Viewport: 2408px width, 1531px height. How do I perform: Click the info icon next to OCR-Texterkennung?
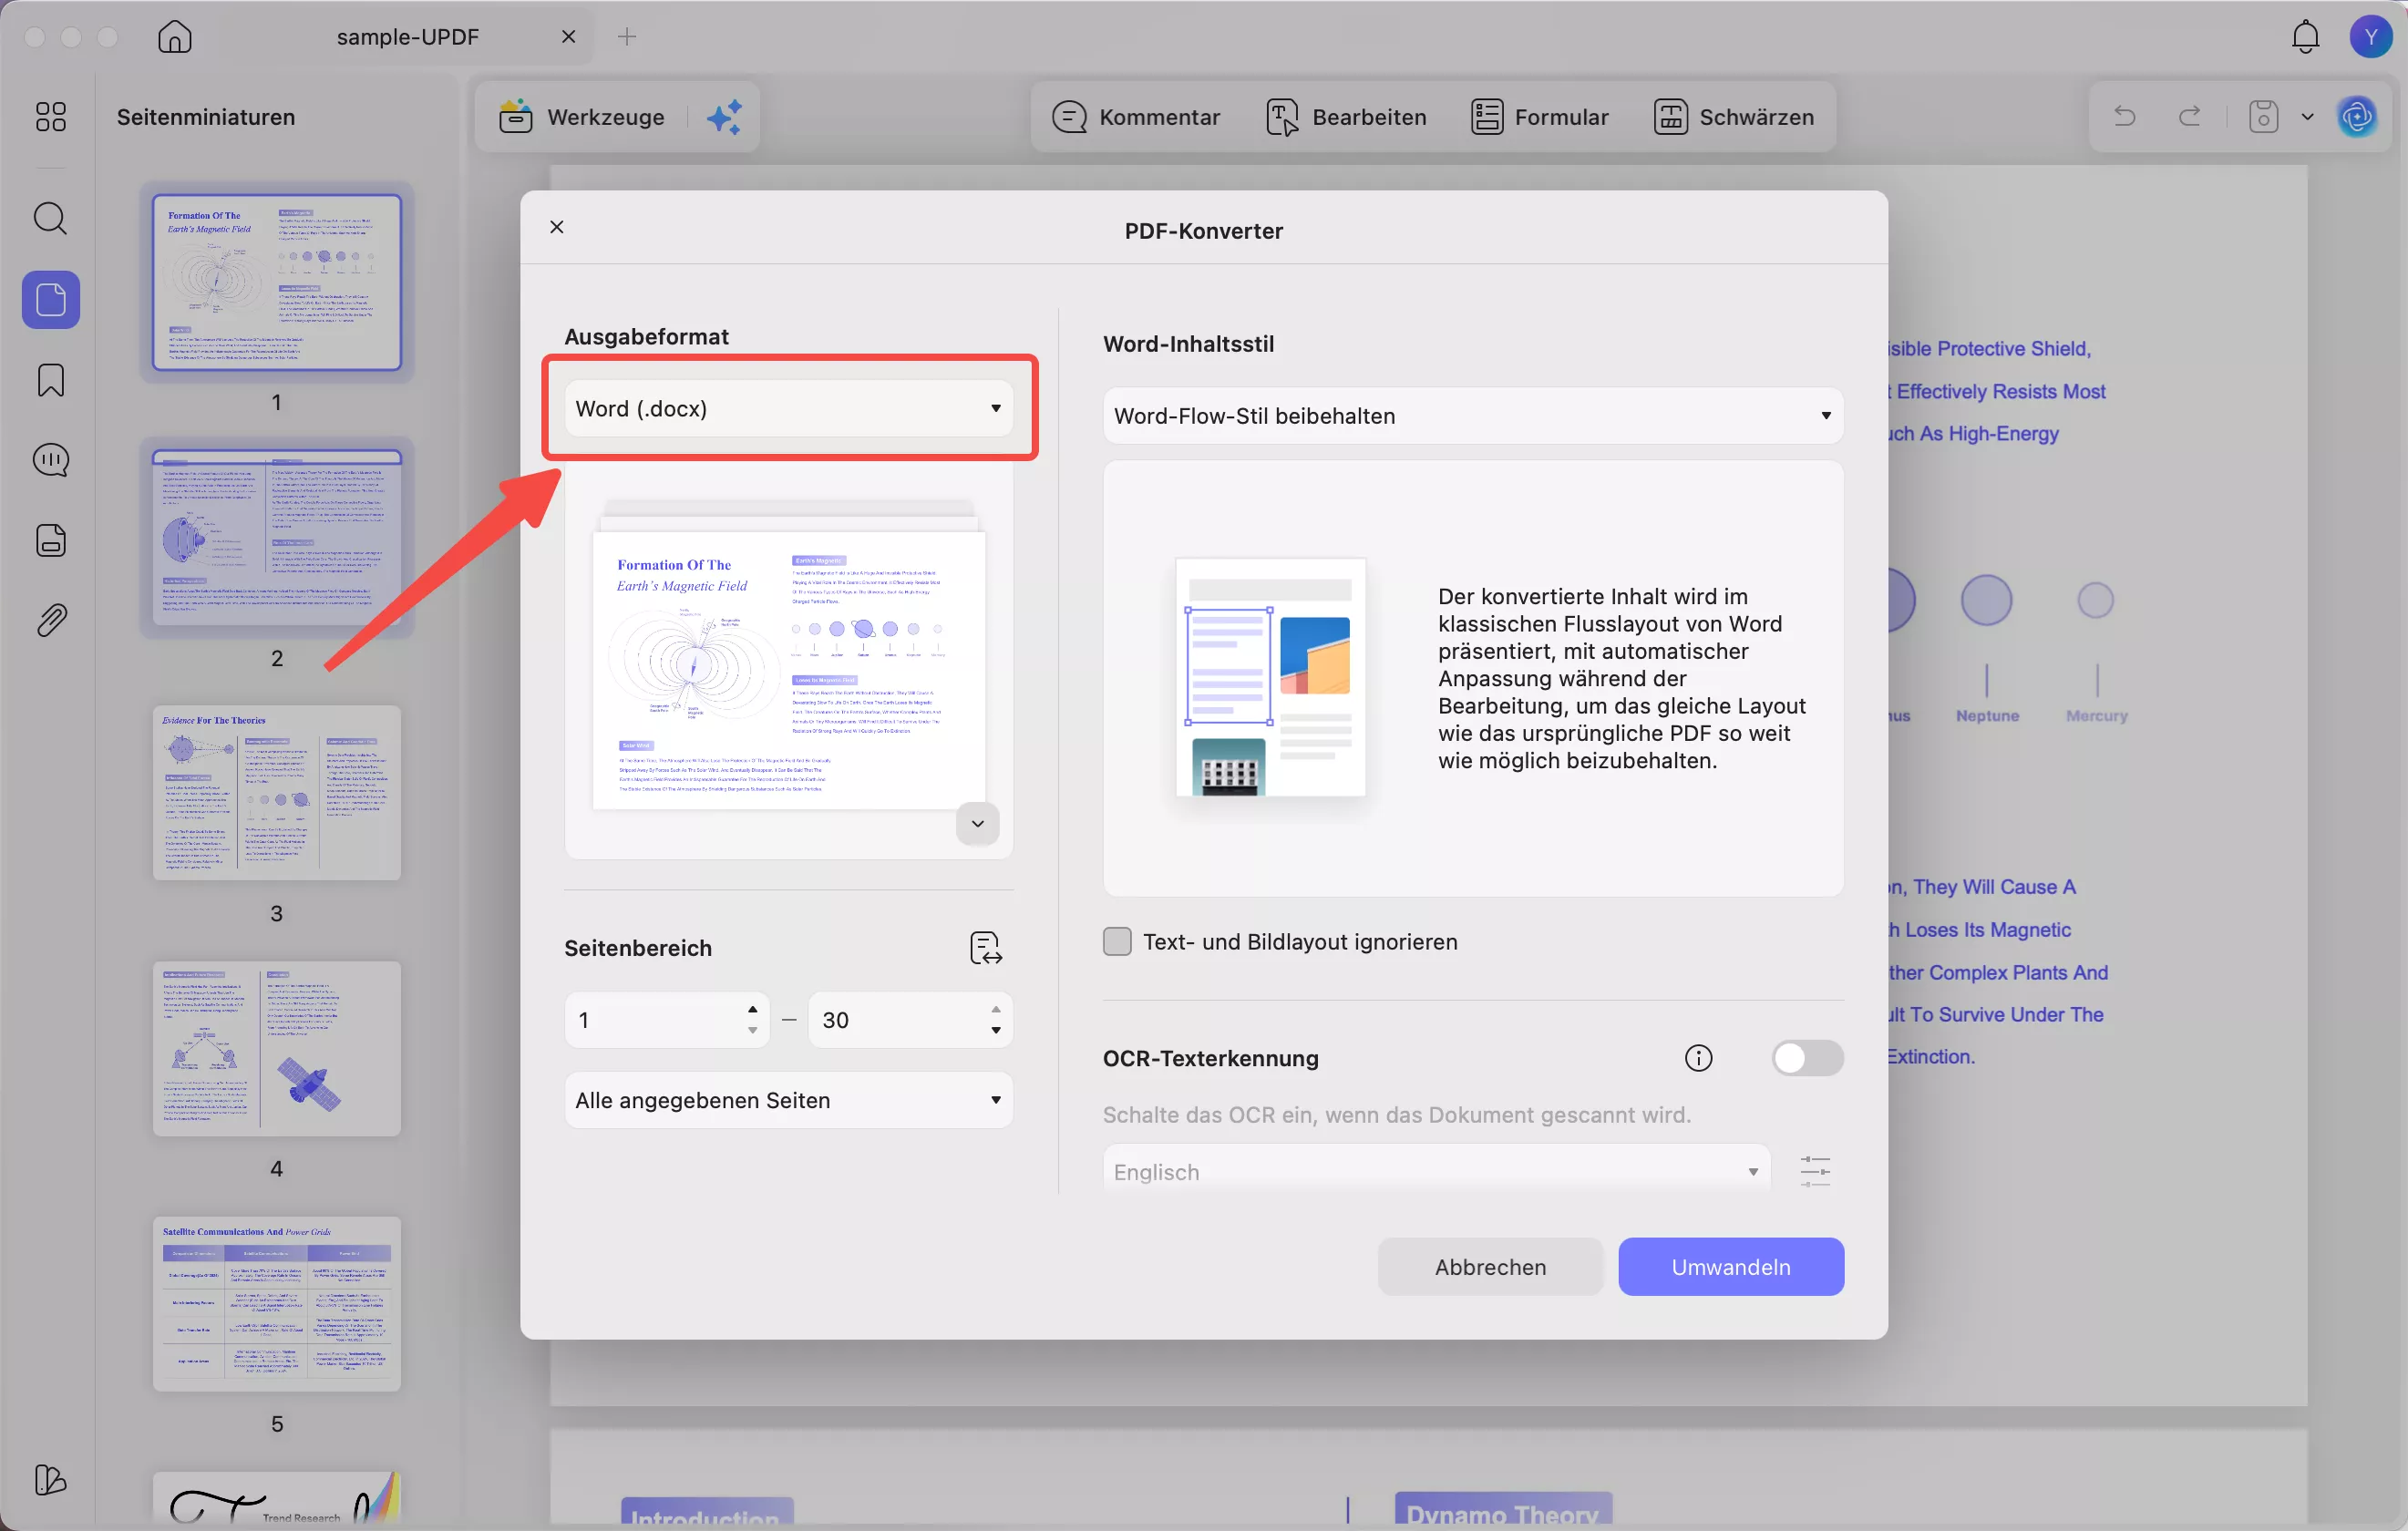pyautogui.click(x=1699, y=1058)
